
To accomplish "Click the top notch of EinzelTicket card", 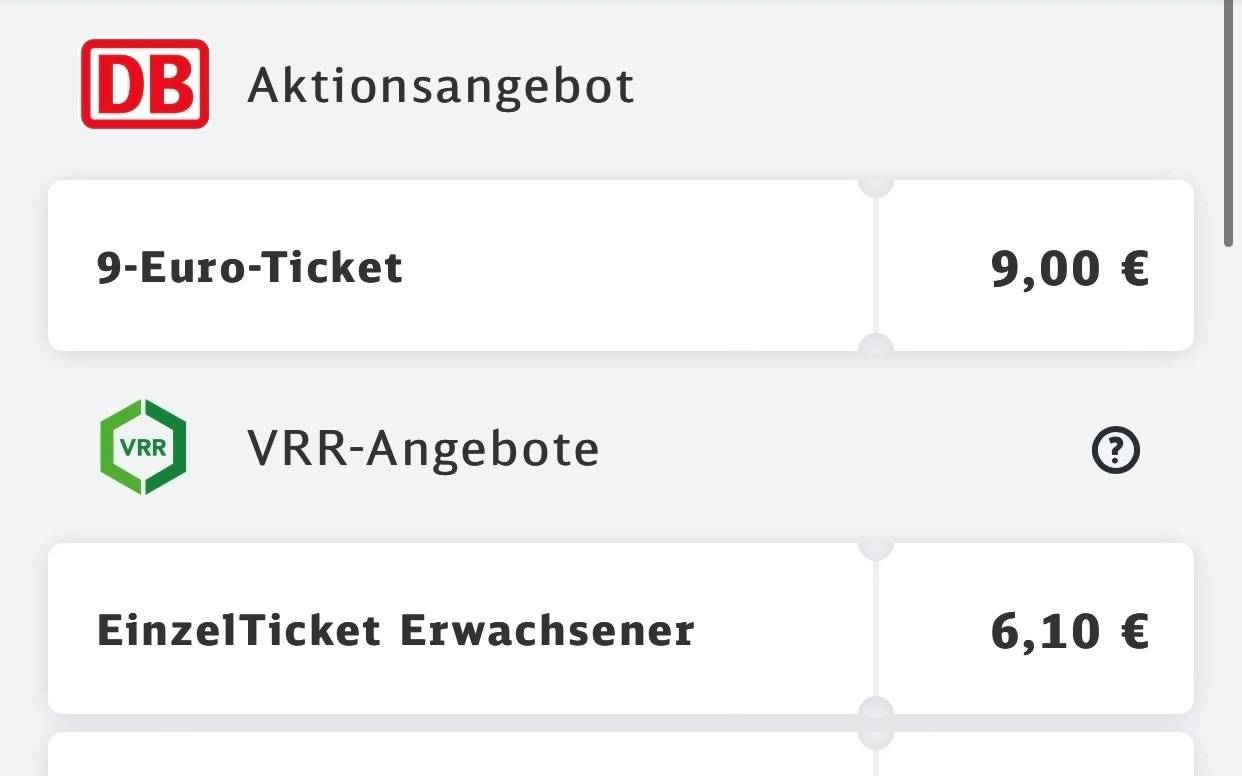I will coord(876,548).
